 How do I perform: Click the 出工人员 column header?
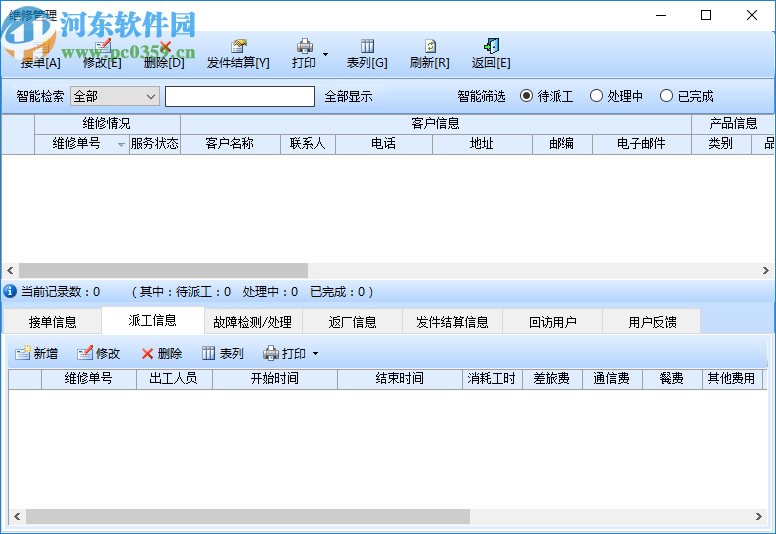[x=174, y=379]
